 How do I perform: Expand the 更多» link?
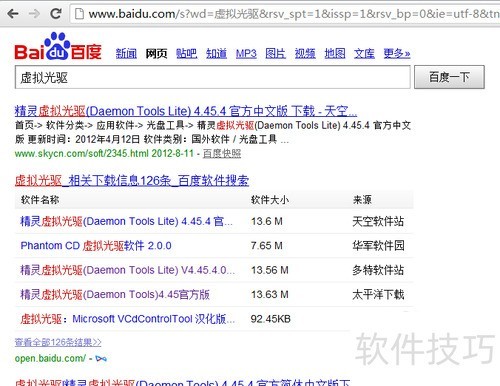pos(397,53)
